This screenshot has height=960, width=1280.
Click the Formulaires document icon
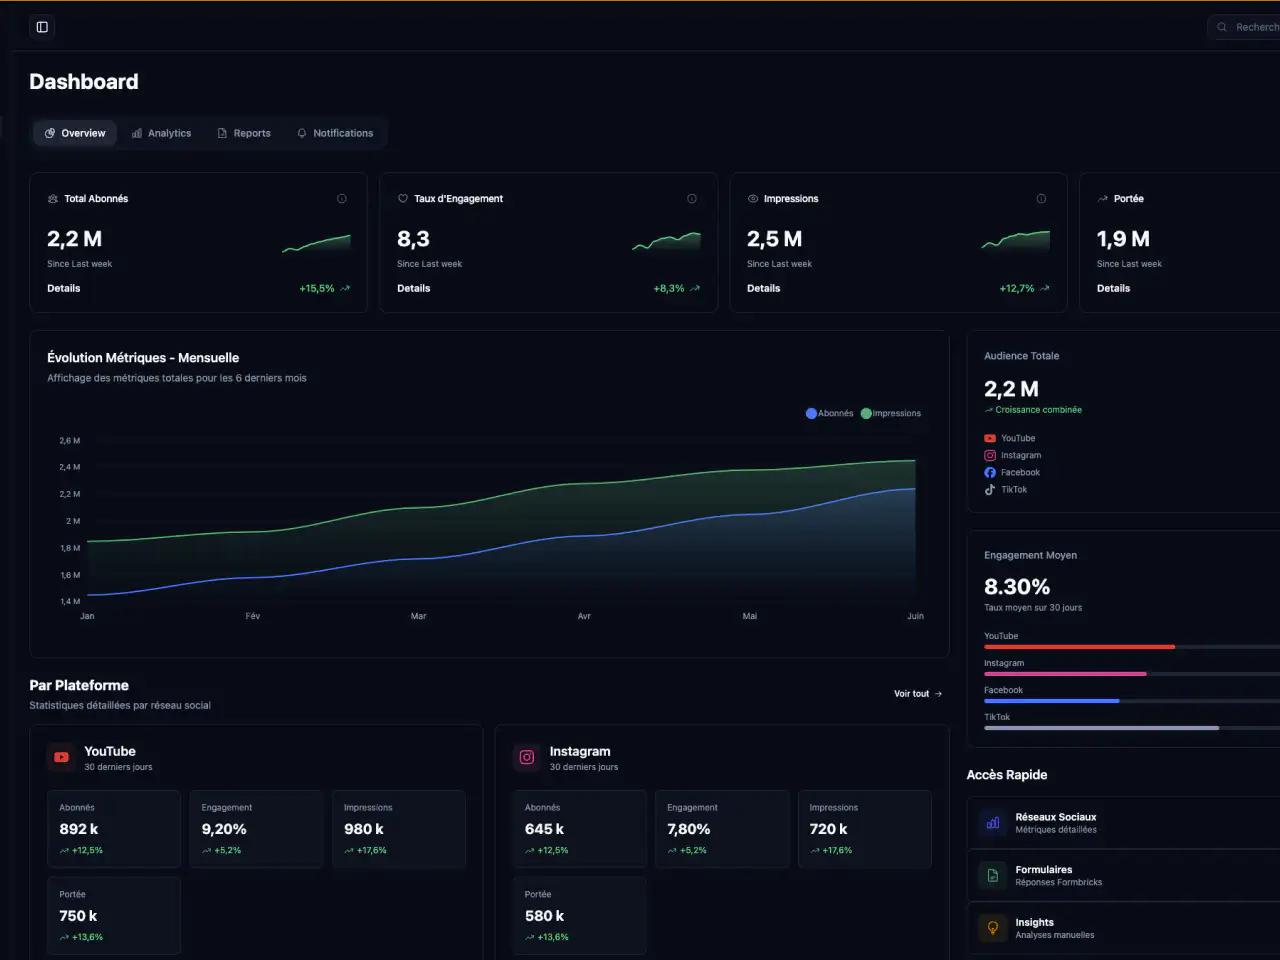click(993, 876)
